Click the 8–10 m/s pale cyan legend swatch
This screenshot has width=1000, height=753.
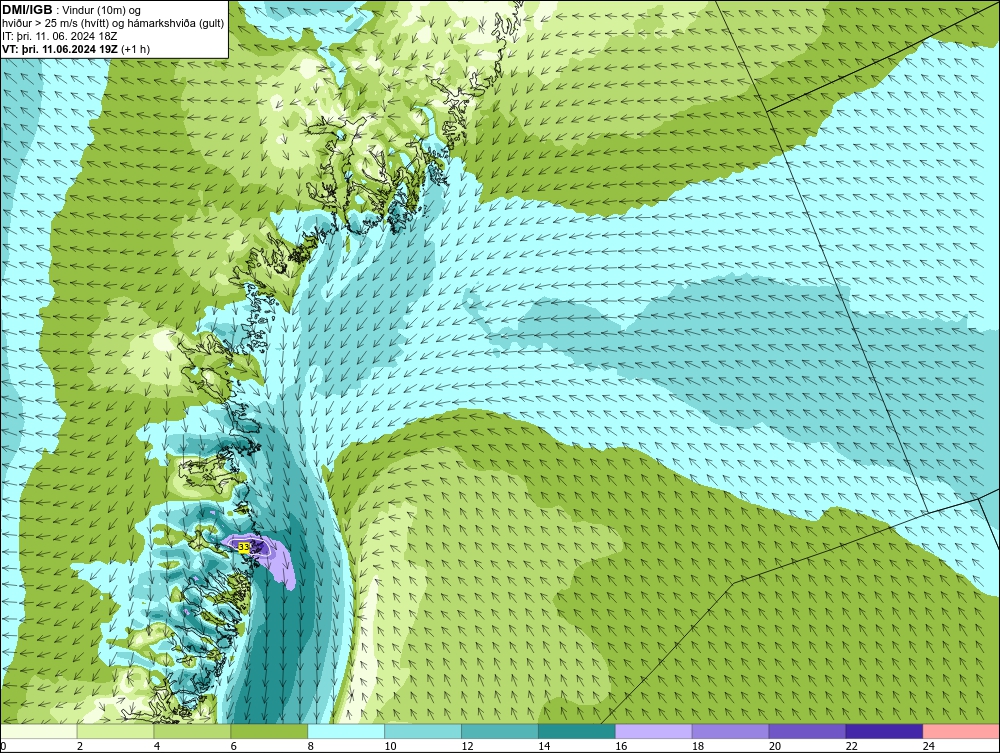click(346, 731)
